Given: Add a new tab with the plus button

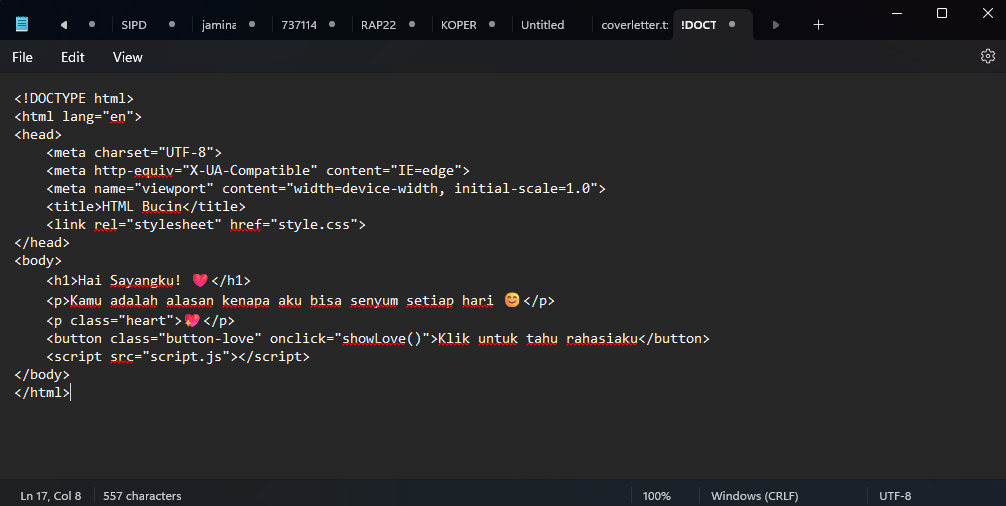Looking at the screenshot, I should (x=818, y=25).
